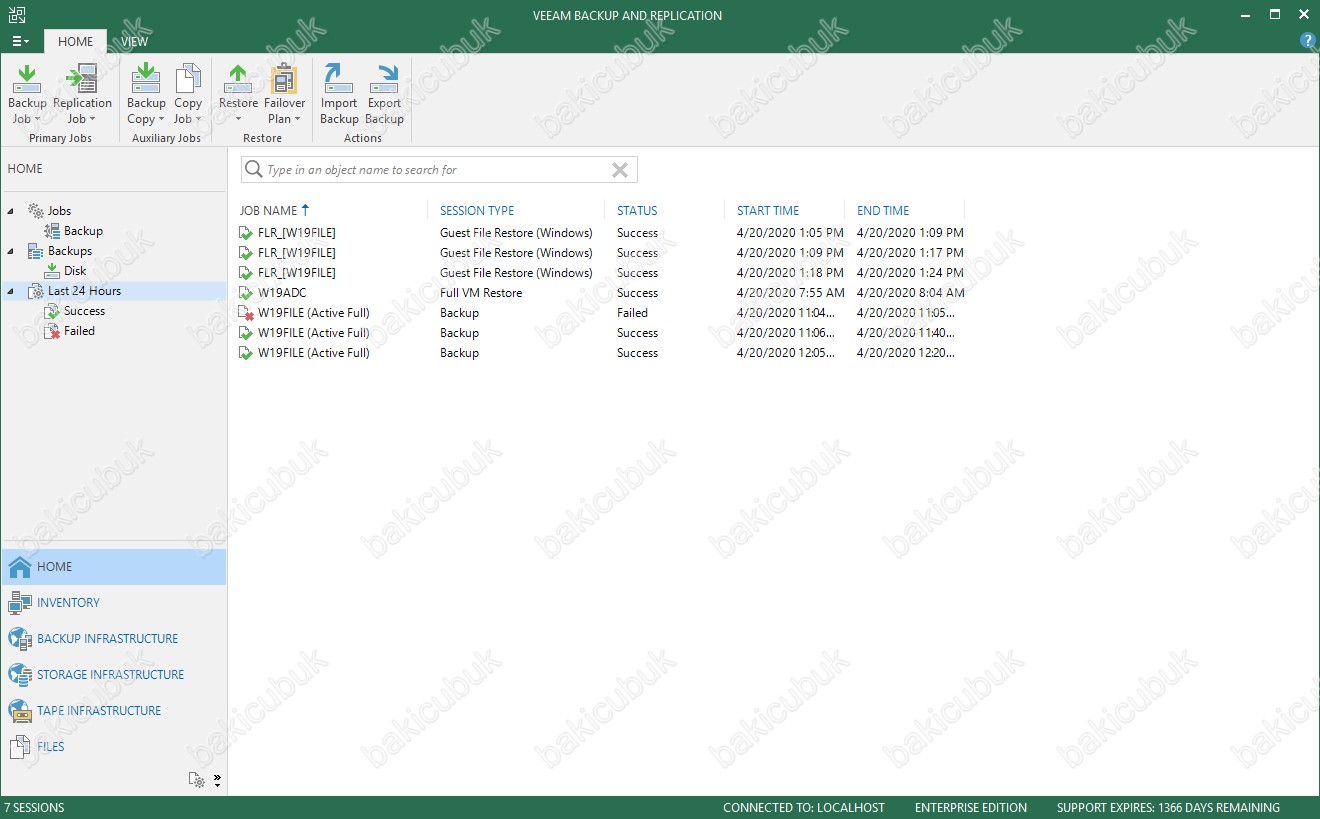
Task: Switch to the HOME ribbon tab
Action: (x=76, y=41)
